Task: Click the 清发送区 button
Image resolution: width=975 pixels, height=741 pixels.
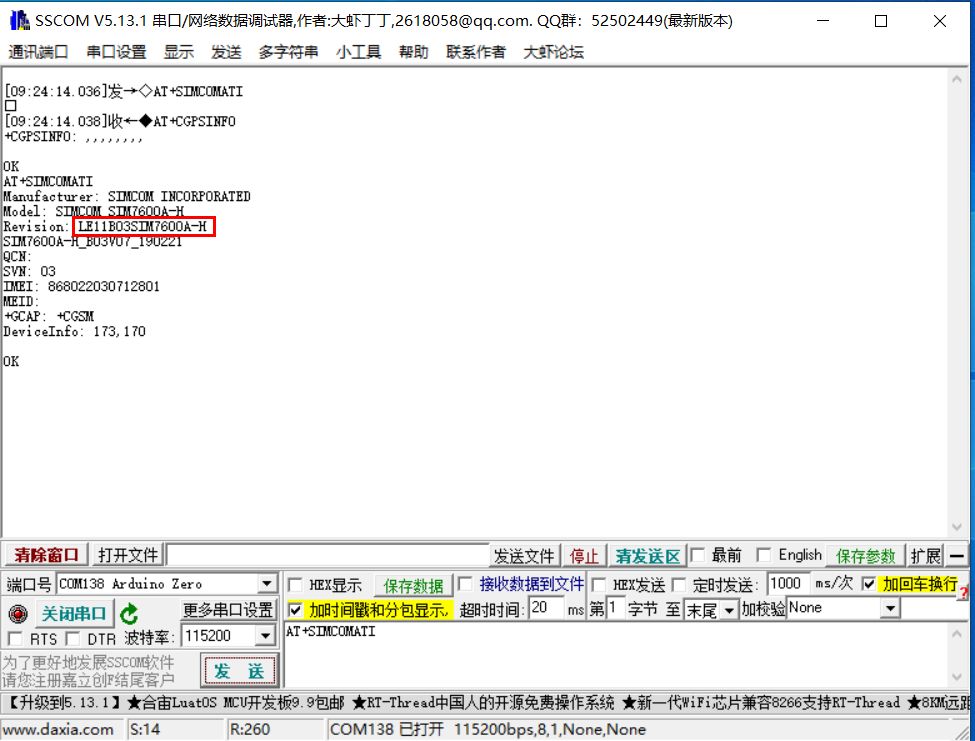Action: tap(647, 556)
